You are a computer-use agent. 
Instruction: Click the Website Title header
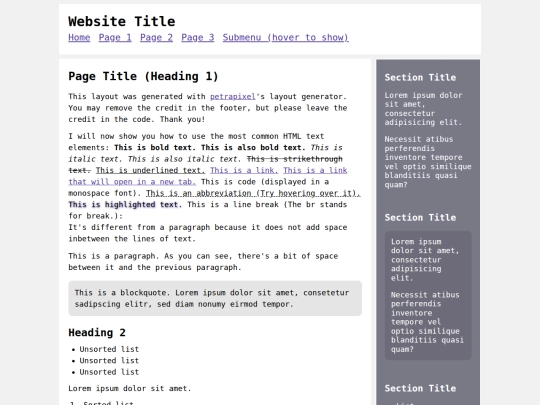click(x=122, y=21)
